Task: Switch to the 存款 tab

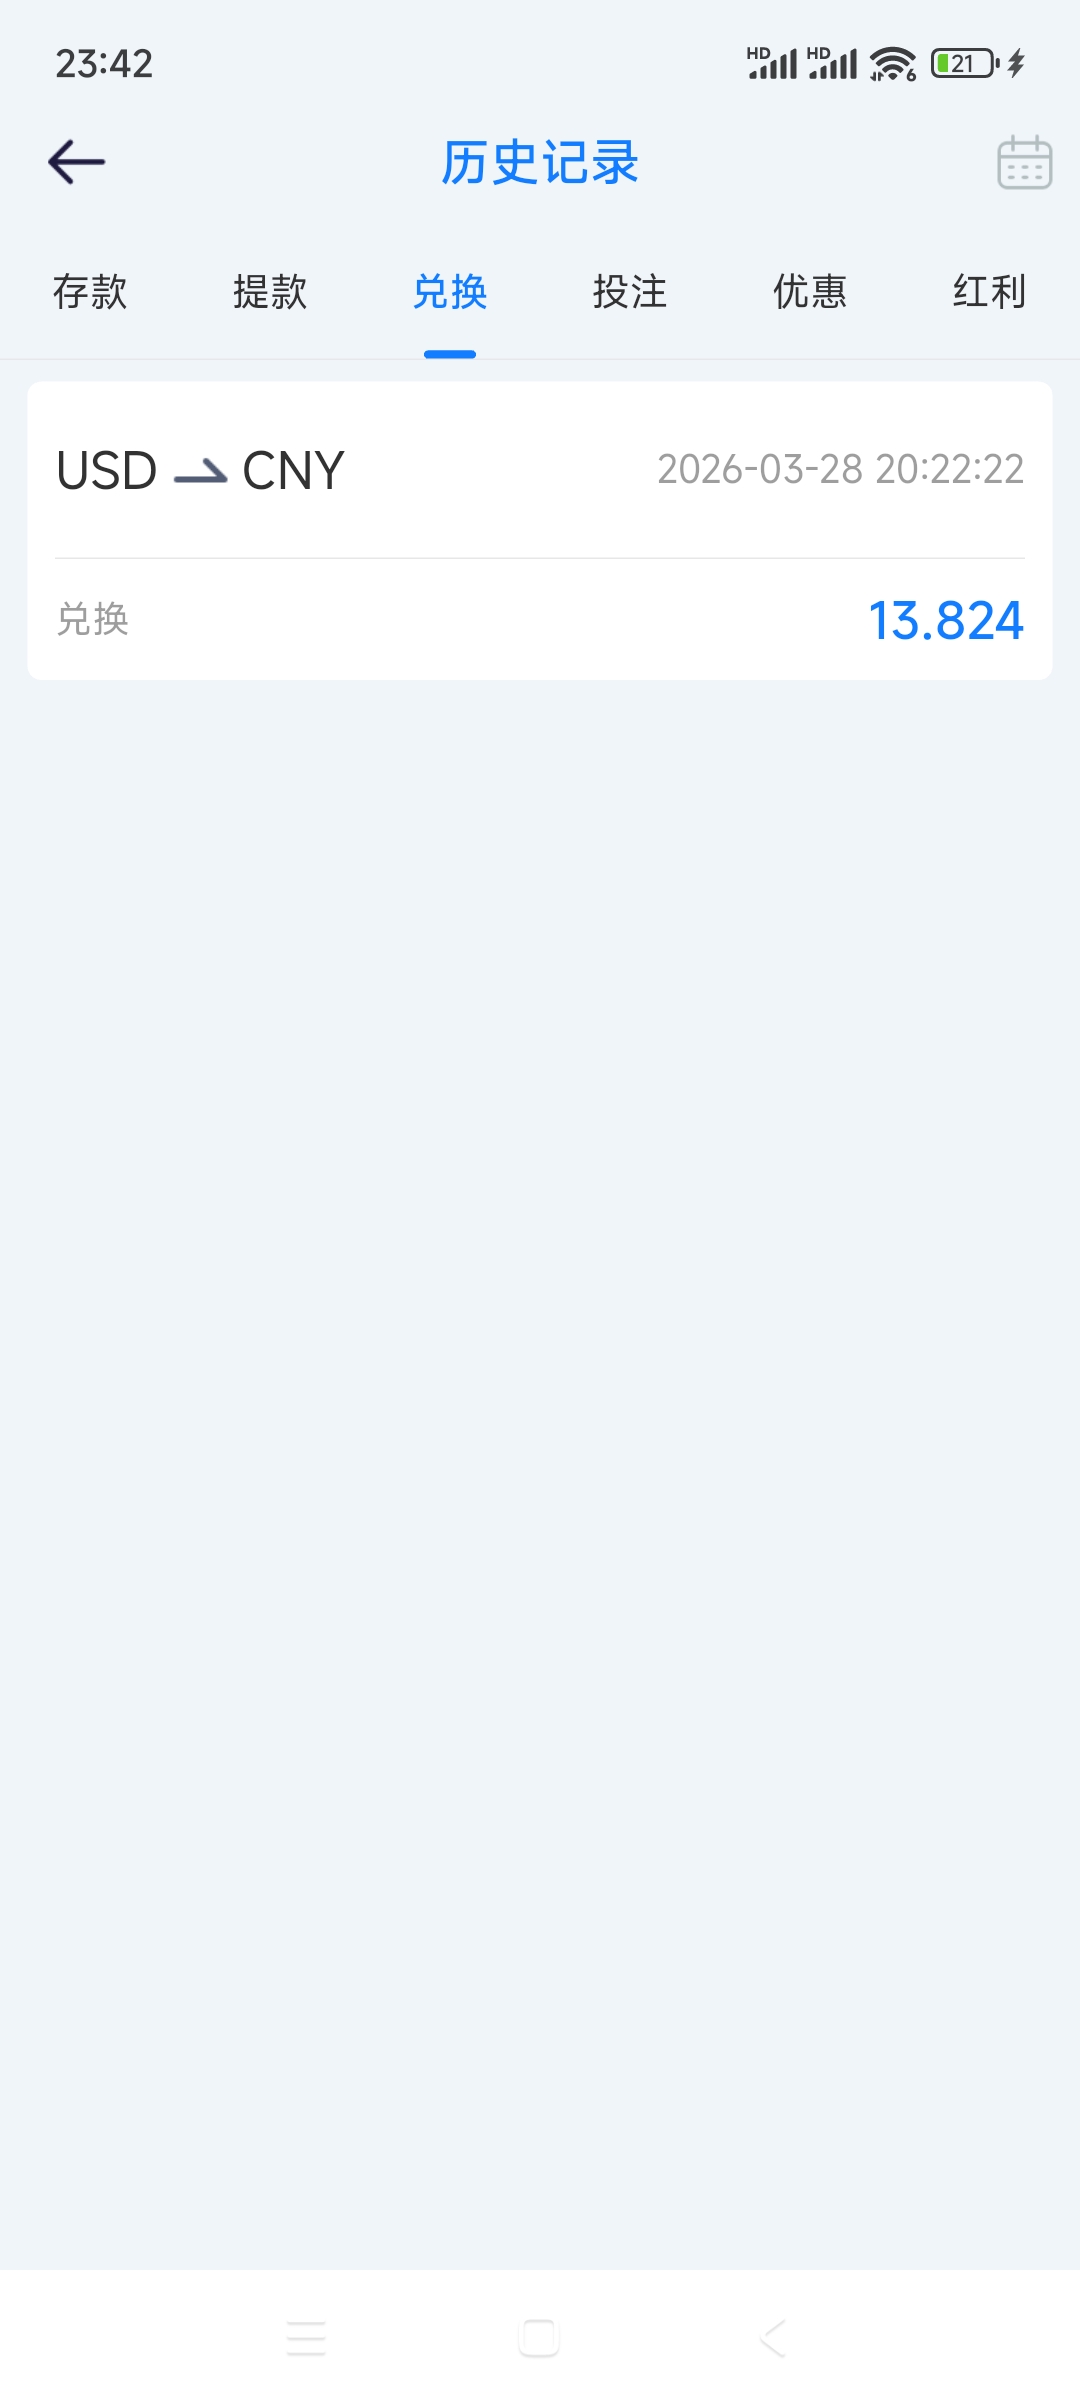Action: click(x=90, y=292)
